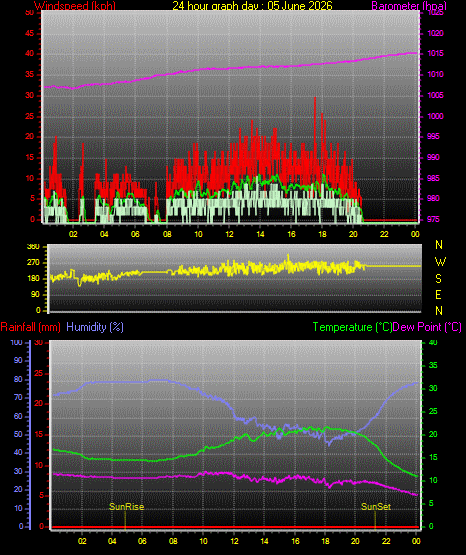466x555 pixels.
Task: Click the Rainfall (mm) legend label
Action: click(30, 327)
